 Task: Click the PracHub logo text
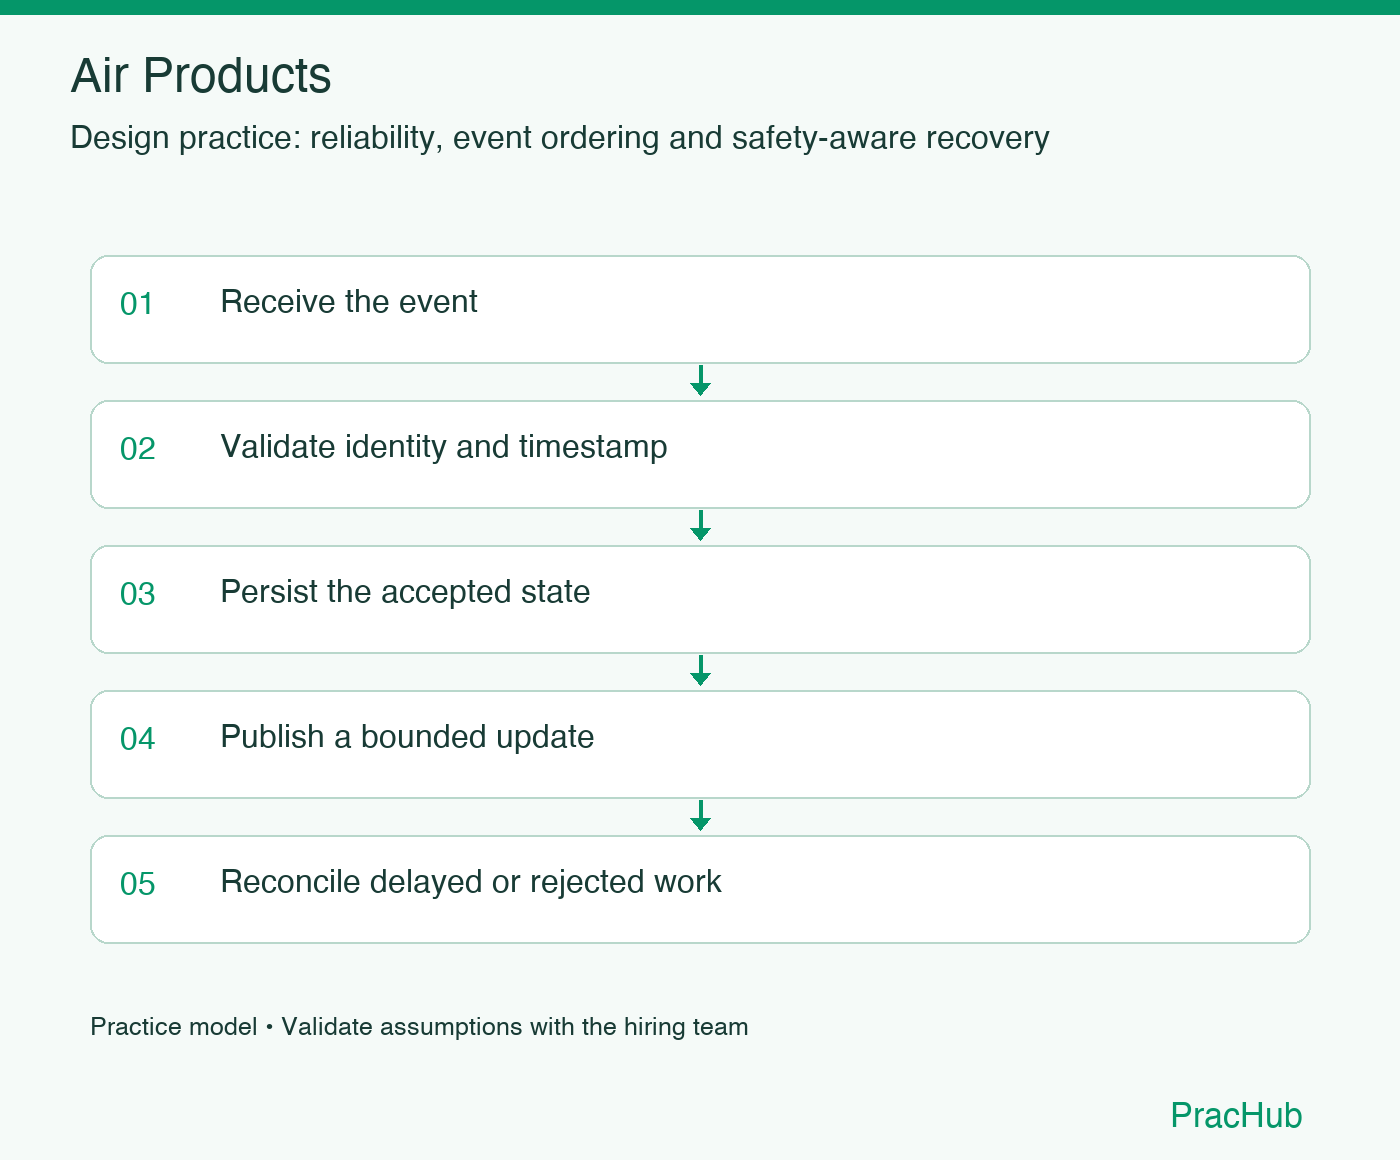[1236, 1115]
